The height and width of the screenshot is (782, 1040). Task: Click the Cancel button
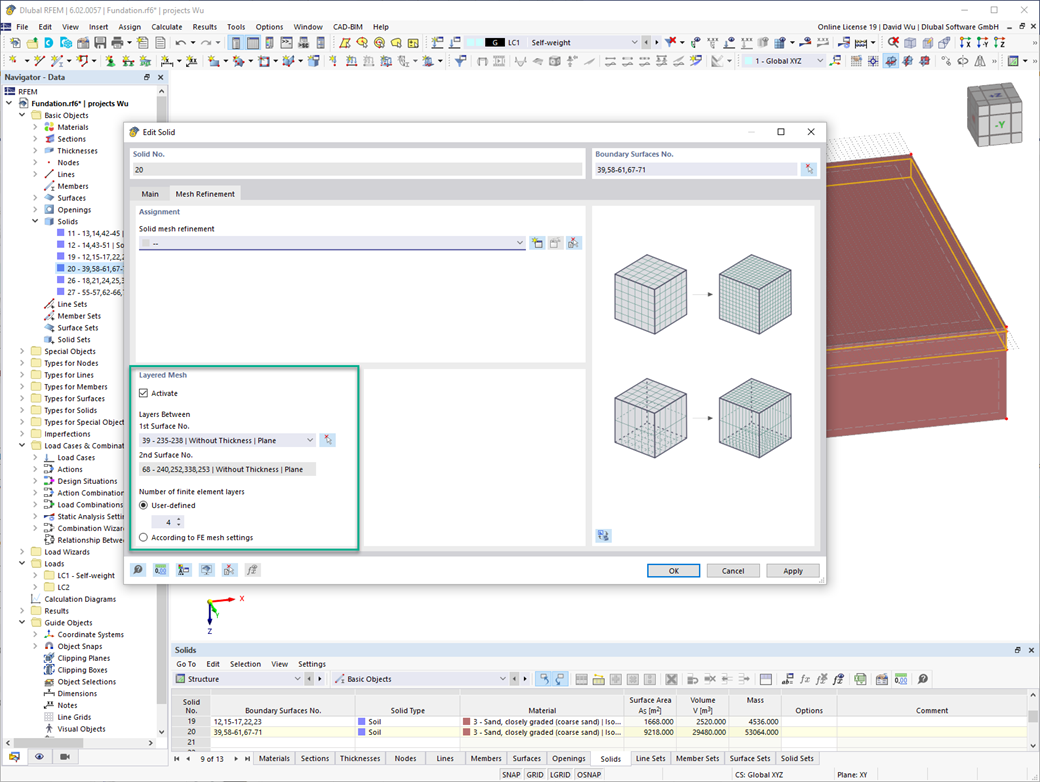tap(733, 570)
